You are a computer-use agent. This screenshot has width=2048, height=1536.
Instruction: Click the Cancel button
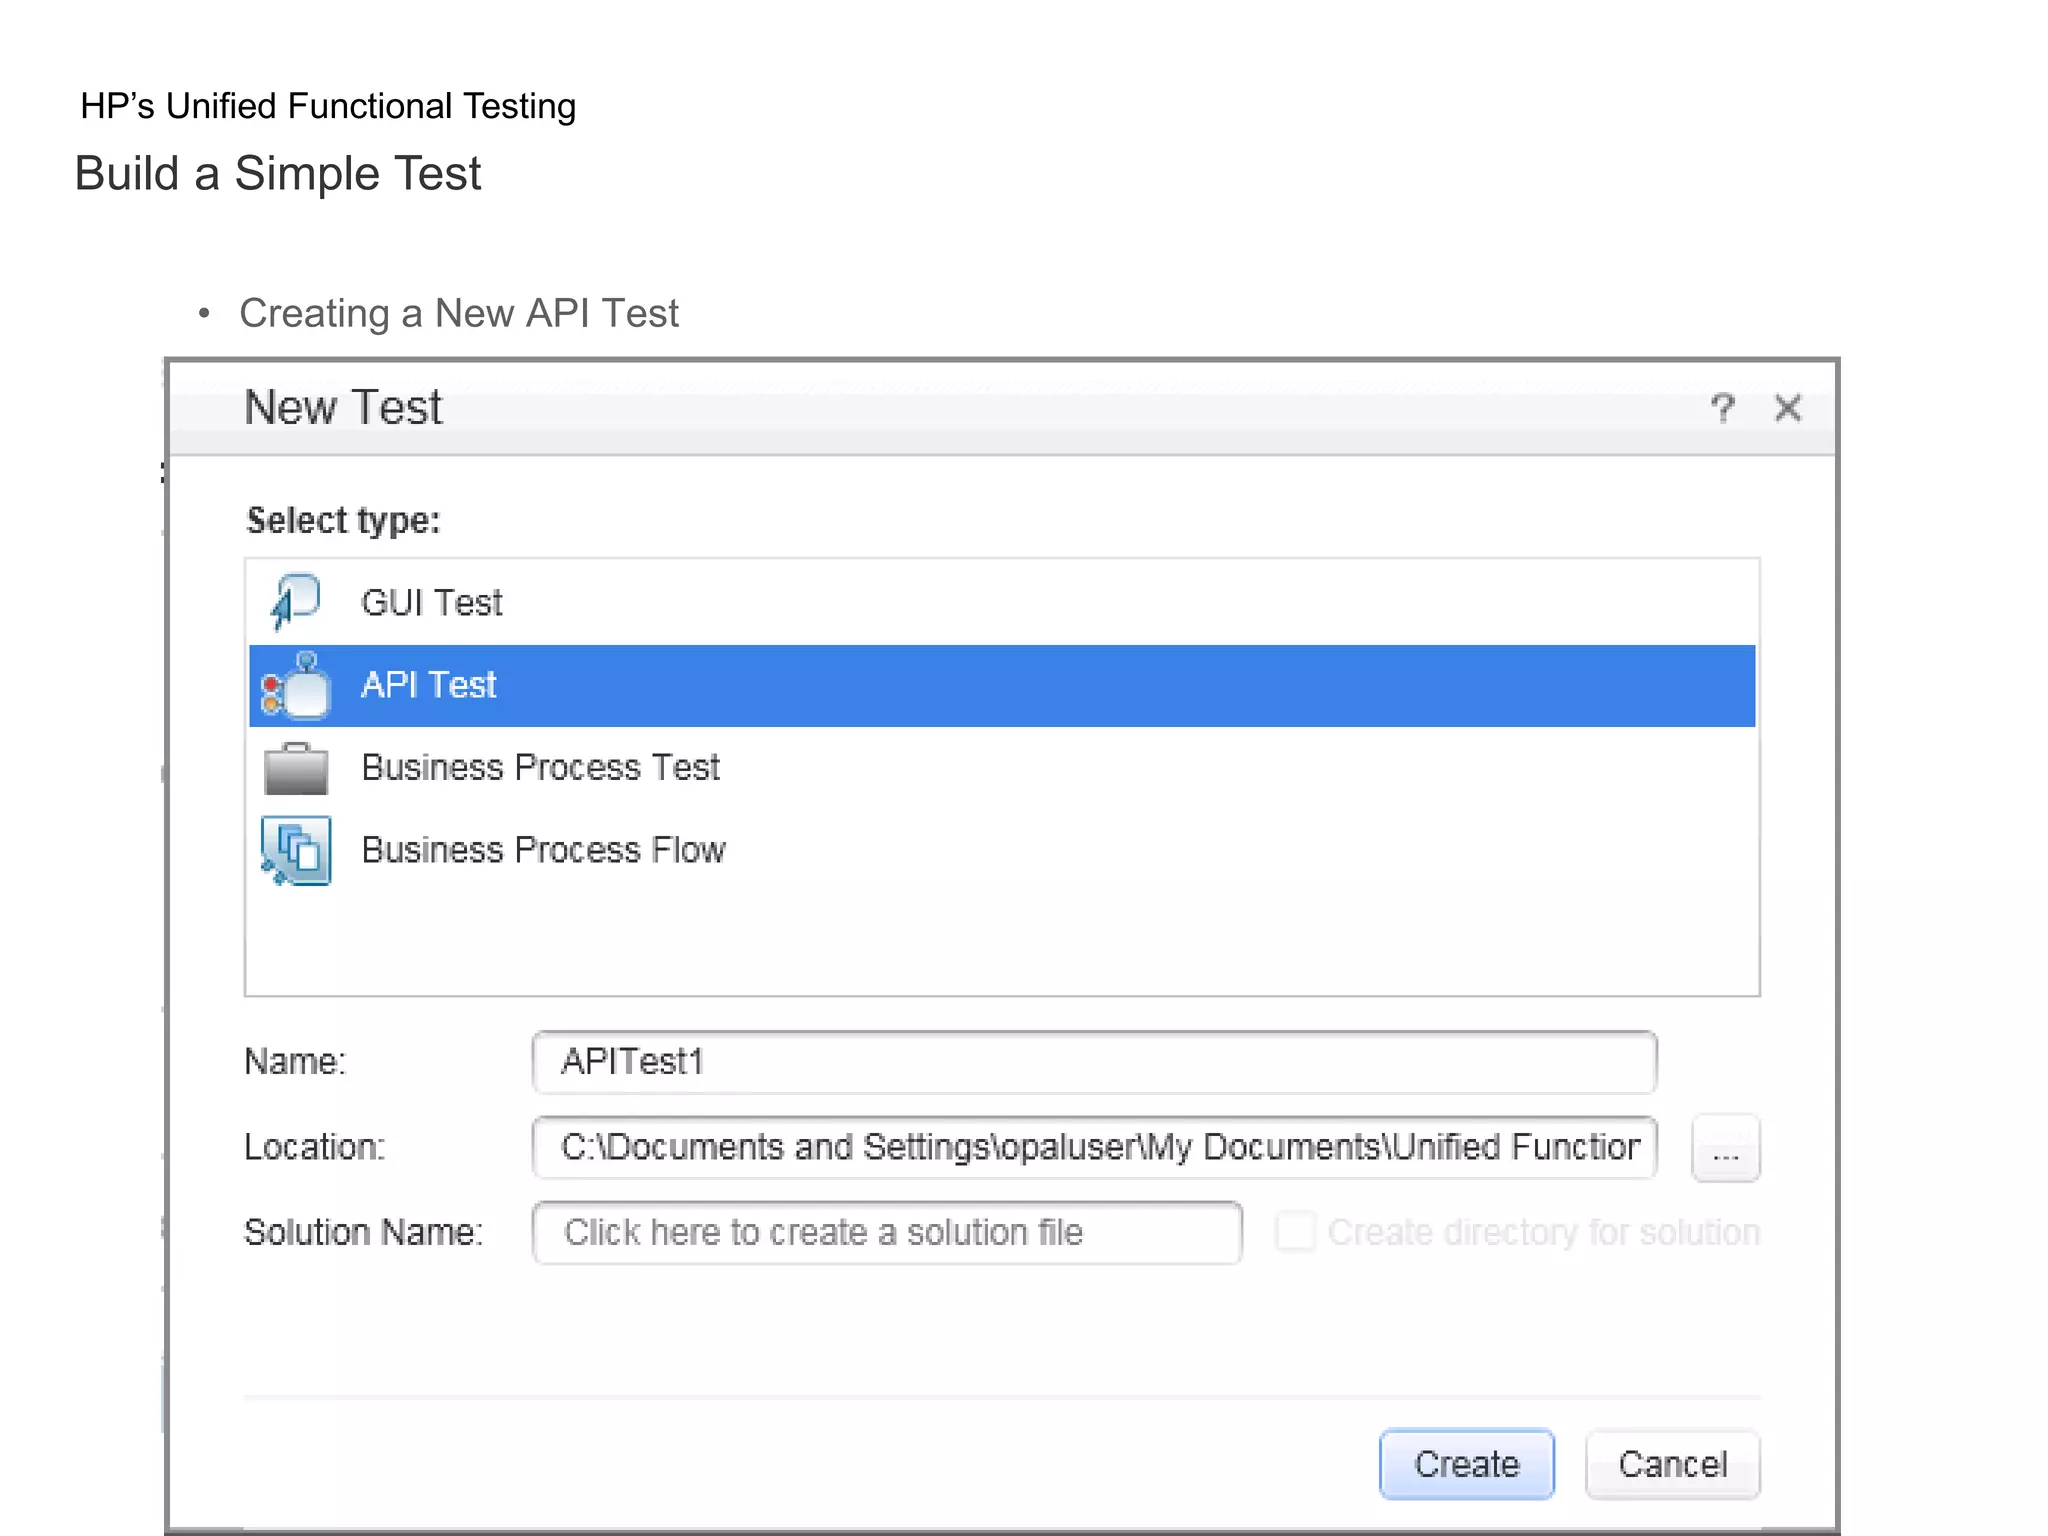coord(1672,1464)
